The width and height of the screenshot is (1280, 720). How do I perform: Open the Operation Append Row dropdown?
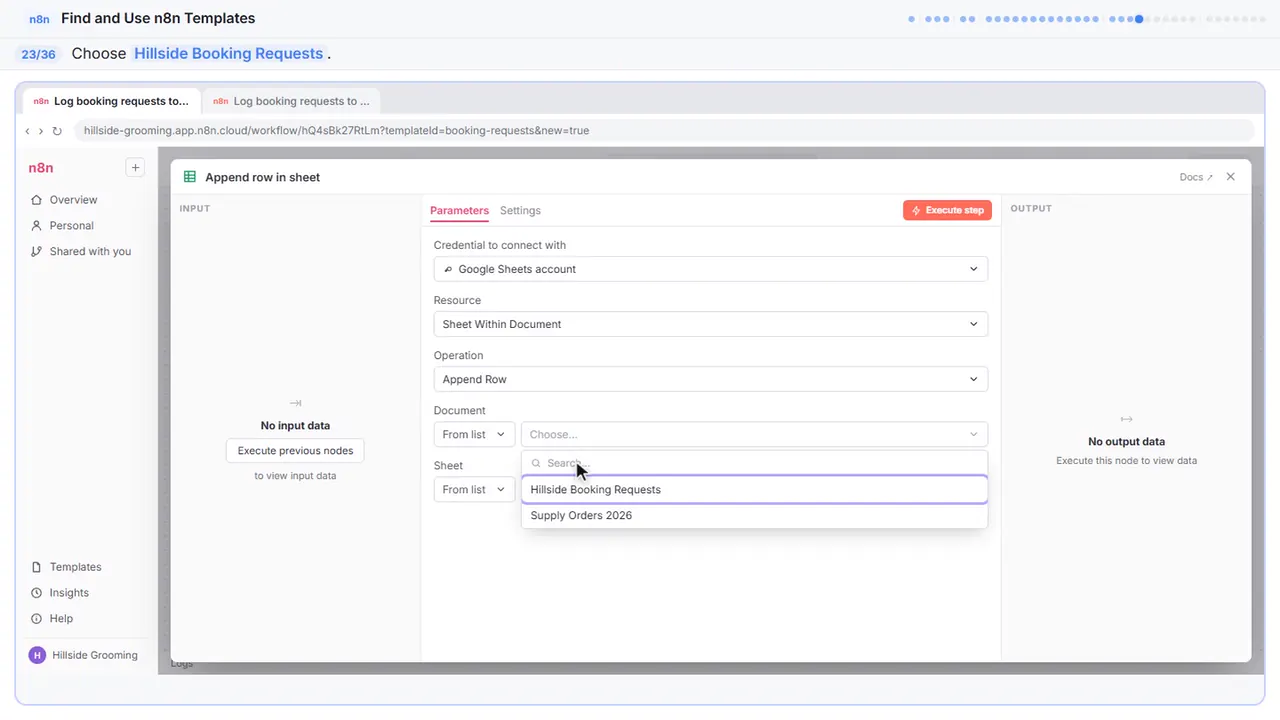[711, 379]
